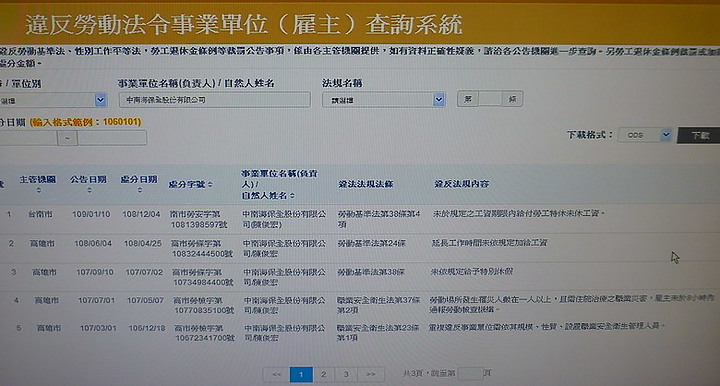Click disposition date 107/07/02
The image size is (720, 386).
pos(144,272)
